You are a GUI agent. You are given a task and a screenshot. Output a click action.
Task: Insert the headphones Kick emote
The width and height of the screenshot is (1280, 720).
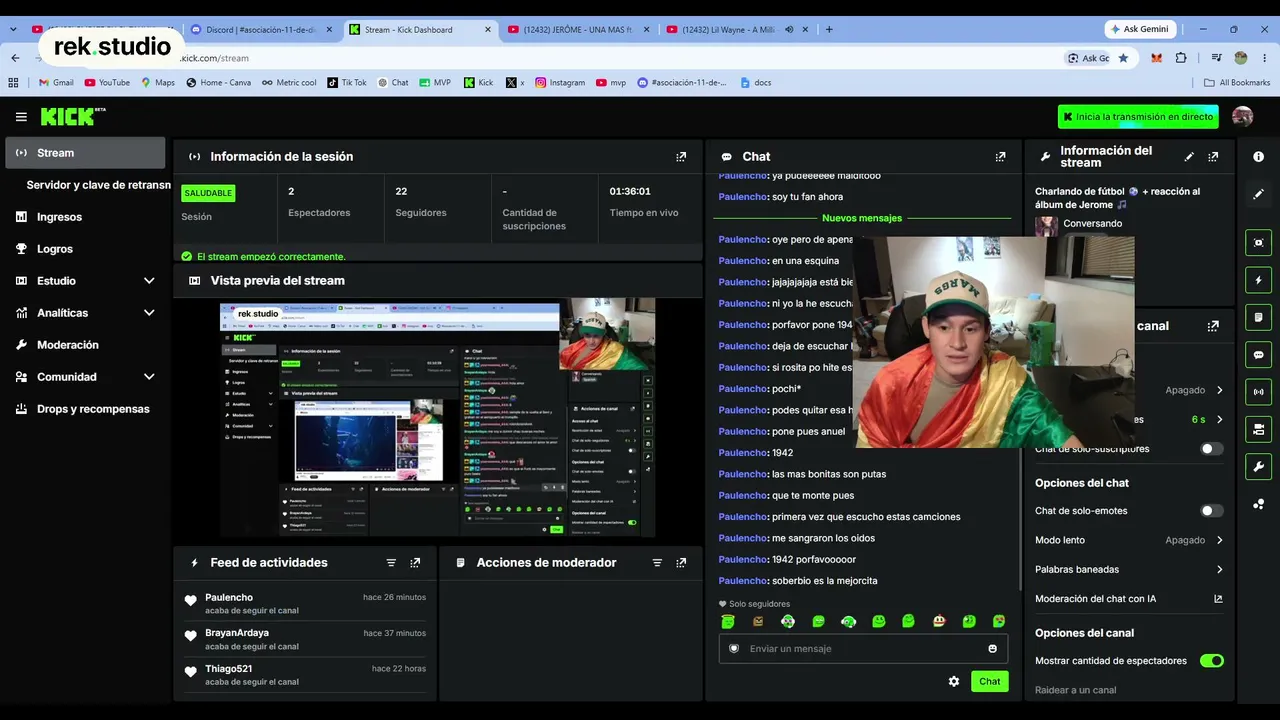coord(848,622)
